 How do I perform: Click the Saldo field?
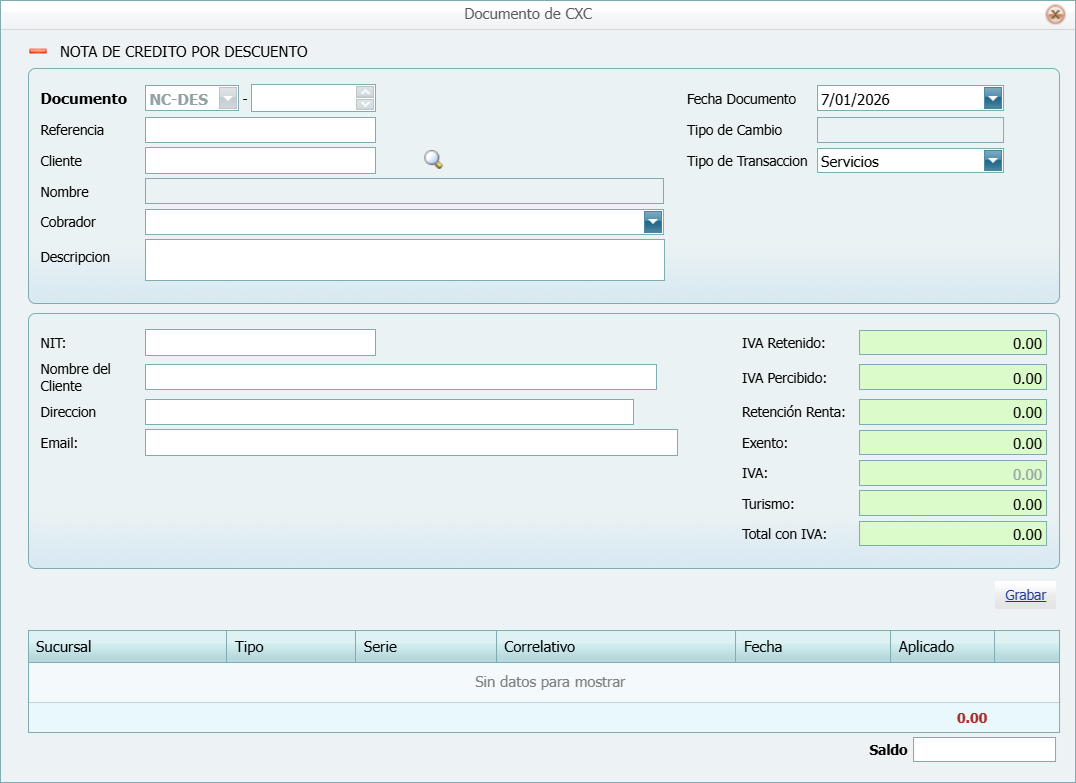[984, 750]
